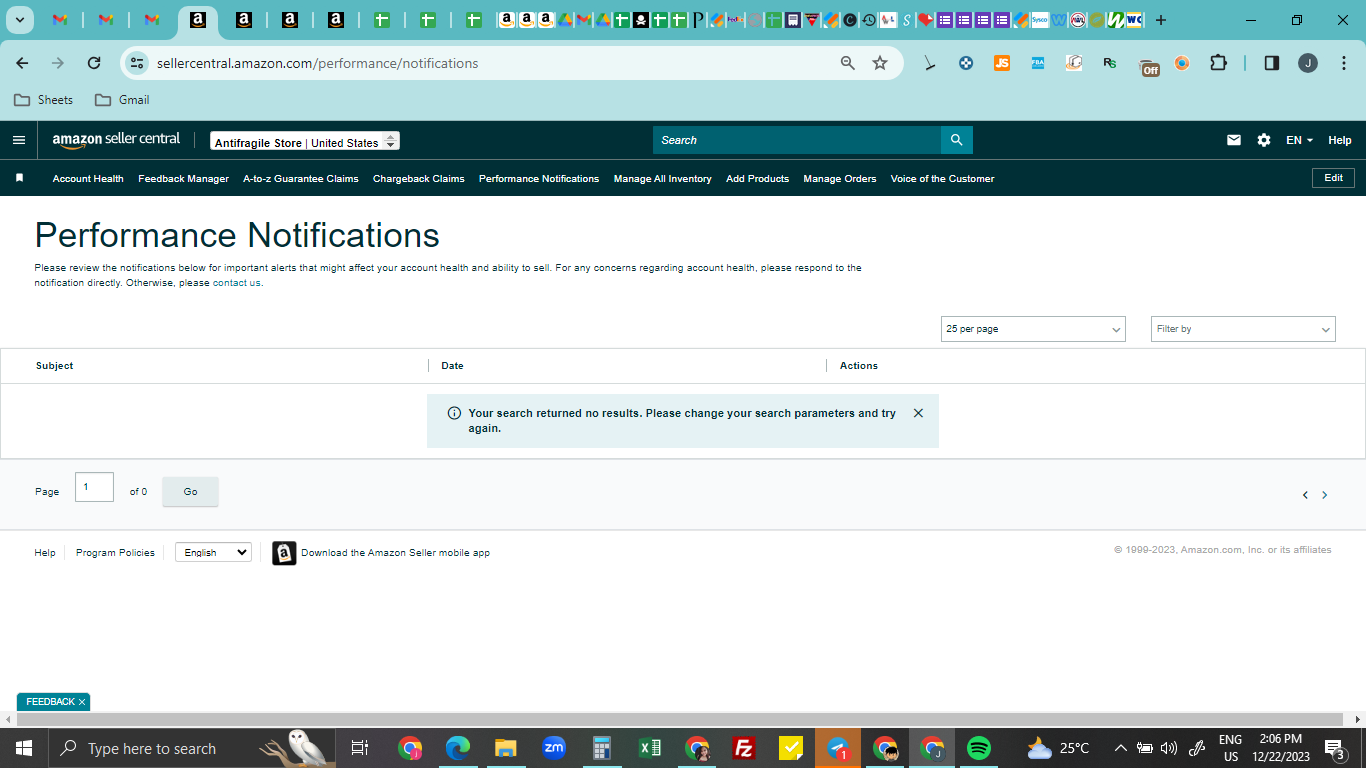
Task: Click the Amazon Seller Central logo
Action: 117,140
